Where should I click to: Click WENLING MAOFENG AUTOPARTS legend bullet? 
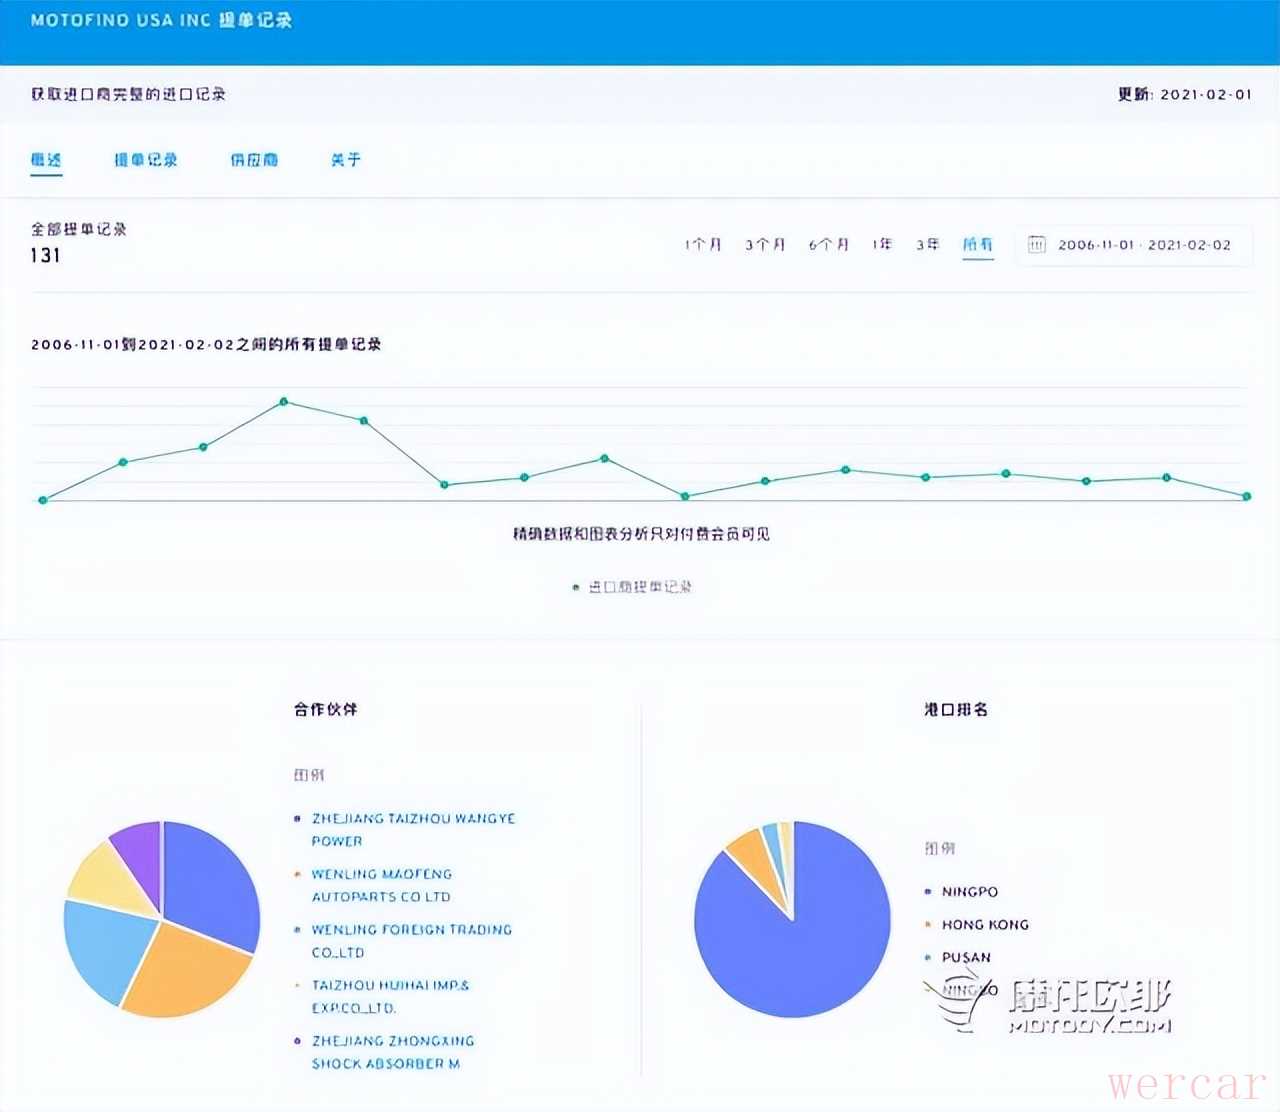click(297, 874)
